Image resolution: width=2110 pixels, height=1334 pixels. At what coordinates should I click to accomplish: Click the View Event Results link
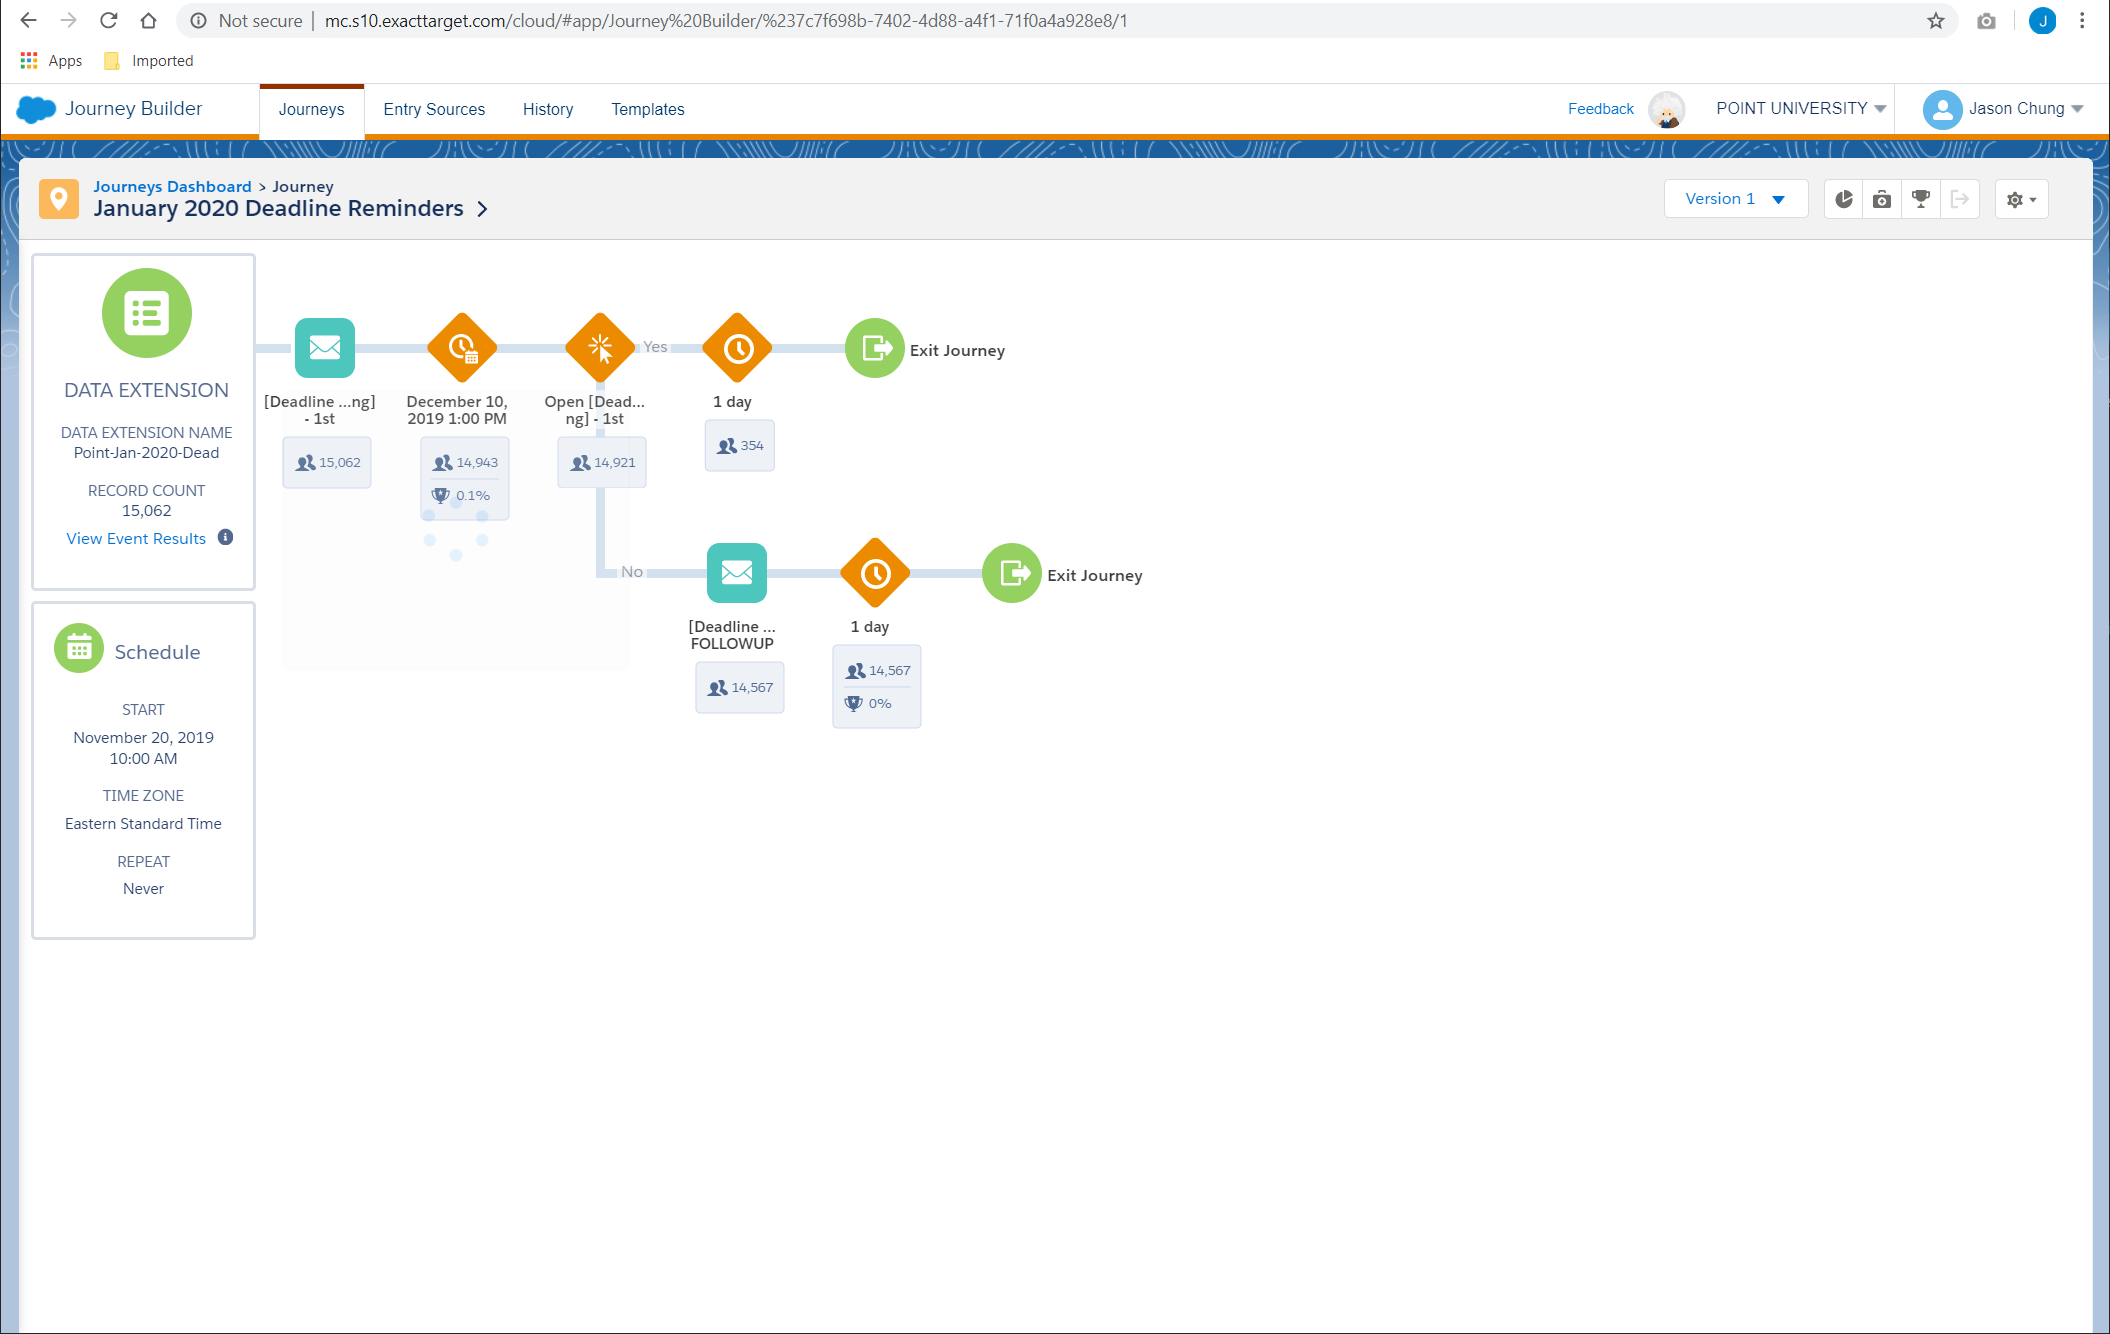point(136,538)
